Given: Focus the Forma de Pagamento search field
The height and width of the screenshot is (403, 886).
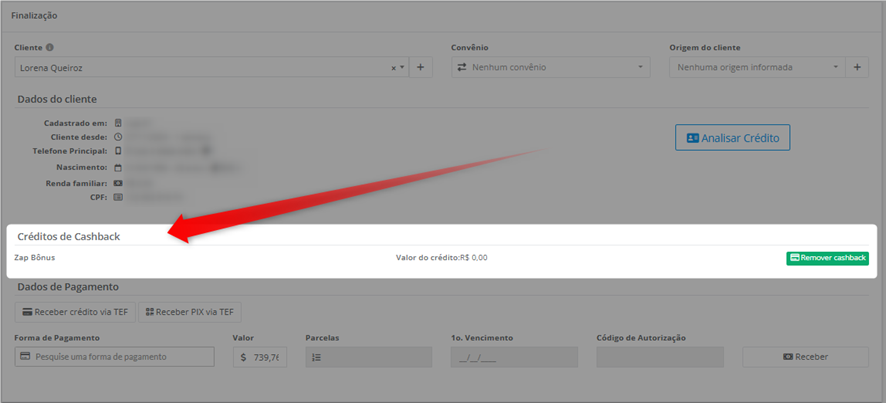Looking at the screenshot, I should 115,357.
